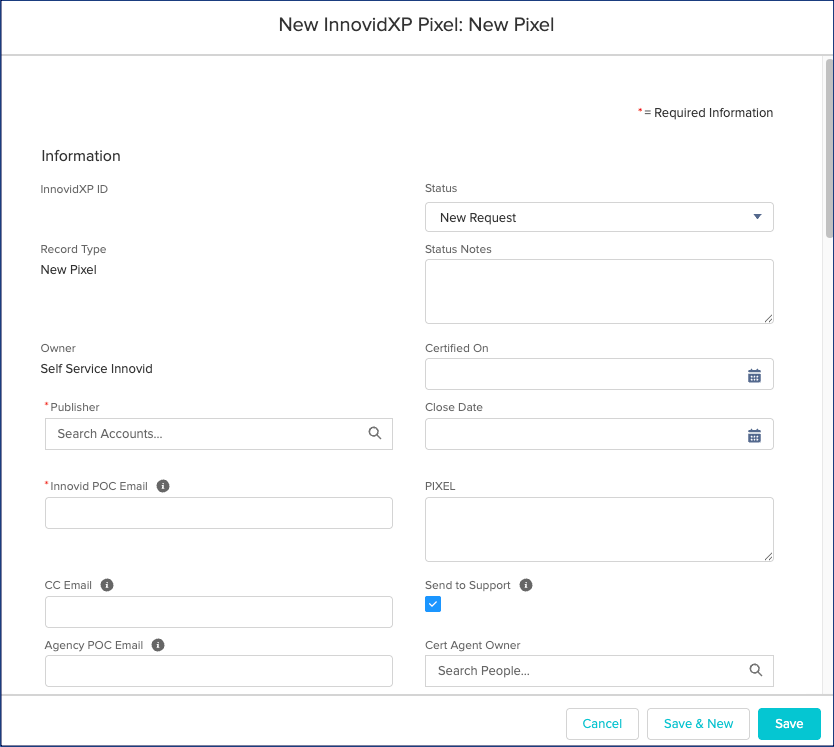Focus the Cert Agent Owner search field

tap(599, 671)
